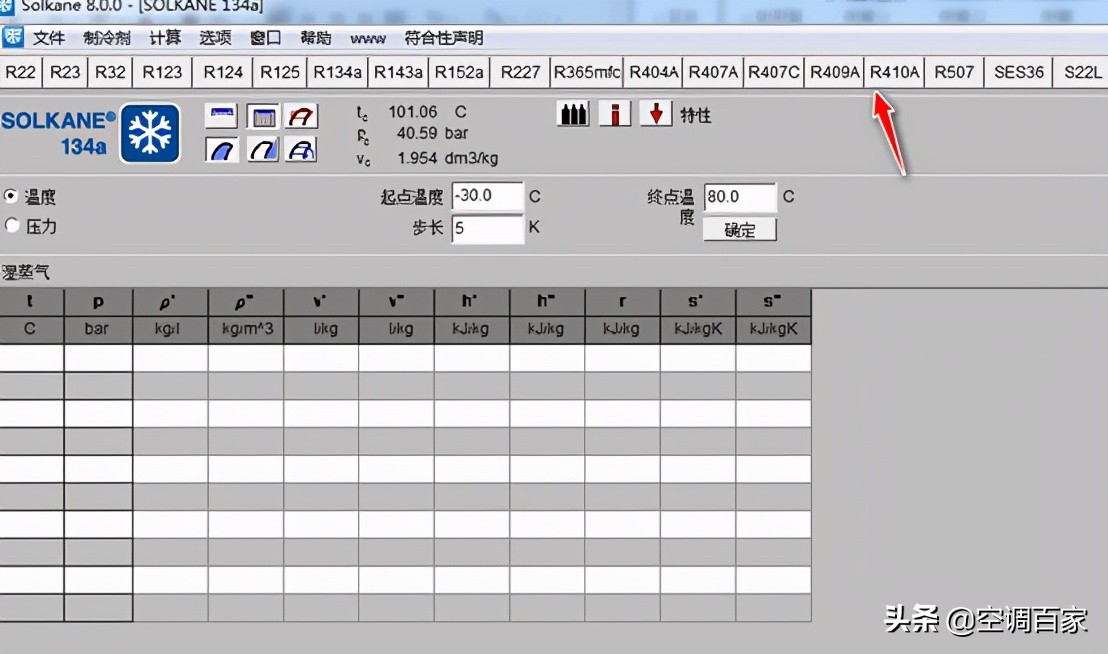Image resolution: width=1108 pixels, height=654 pixels.
Task: Open the www menu
Action: click(368, 39)
